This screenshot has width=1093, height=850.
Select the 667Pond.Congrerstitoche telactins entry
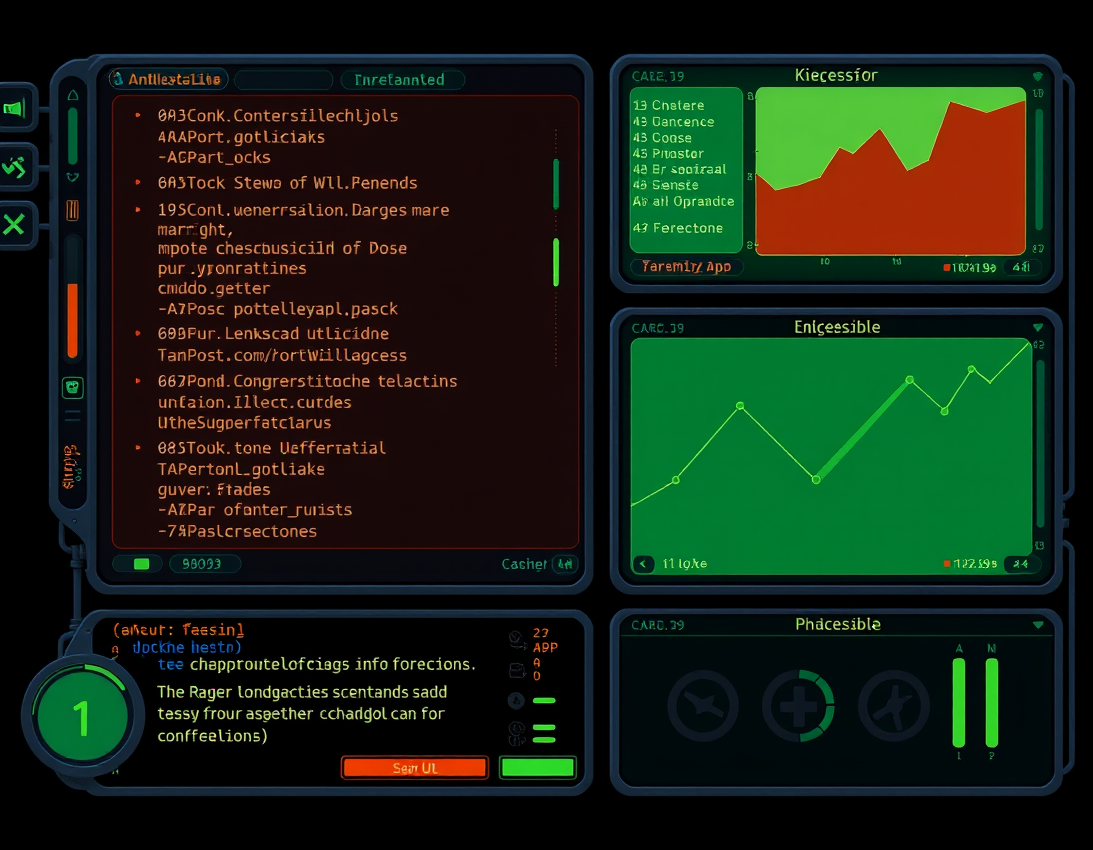coord(307,381)
